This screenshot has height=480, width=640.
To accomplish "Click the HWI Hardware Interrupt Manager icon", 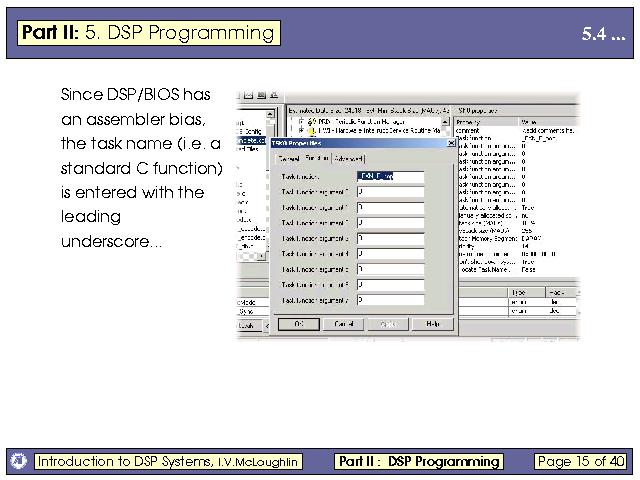I will coord(311,131).
